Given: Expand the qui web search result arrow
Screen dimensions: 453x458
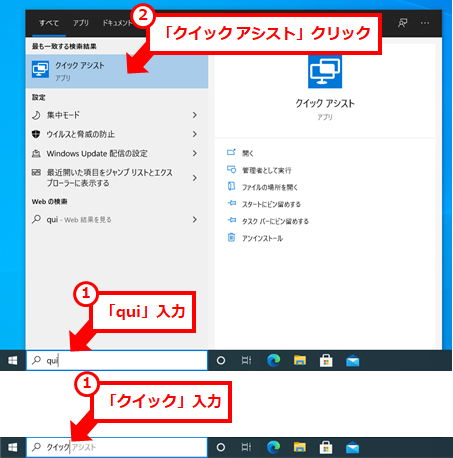Looking at the screenshot, I should click(x=195, y=219).
